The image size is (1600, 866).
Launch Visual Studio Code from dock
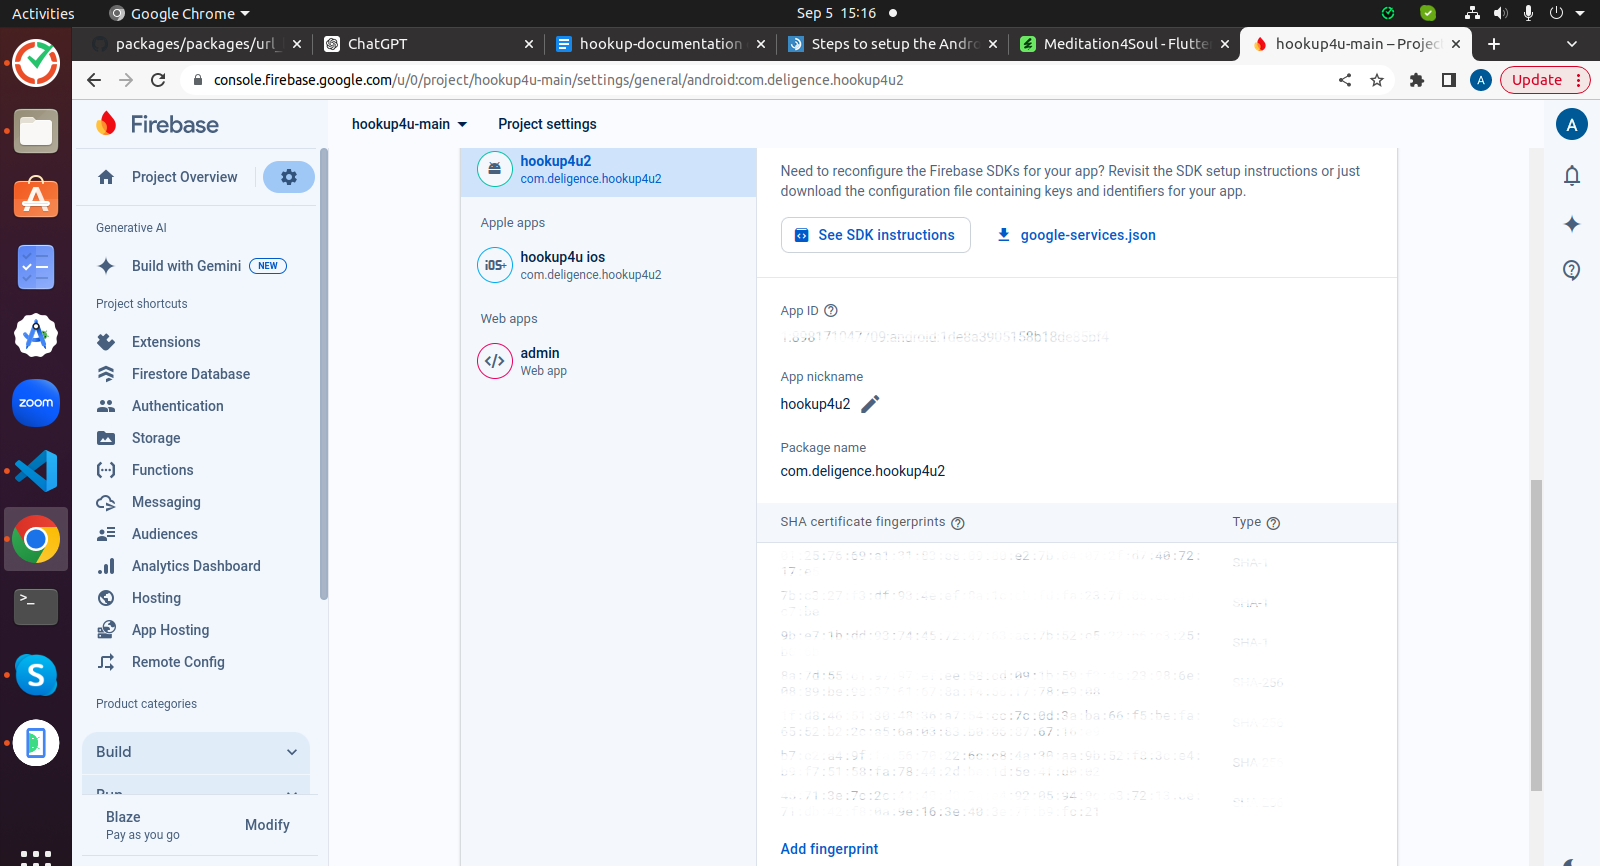click(x=36, y=471)
